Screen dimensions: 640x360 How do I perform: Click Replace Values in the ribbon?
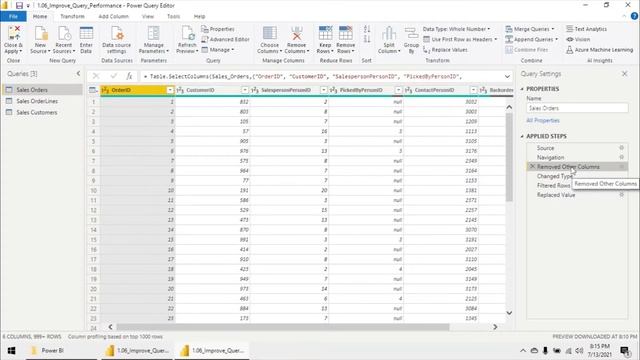tap(445, 50)
